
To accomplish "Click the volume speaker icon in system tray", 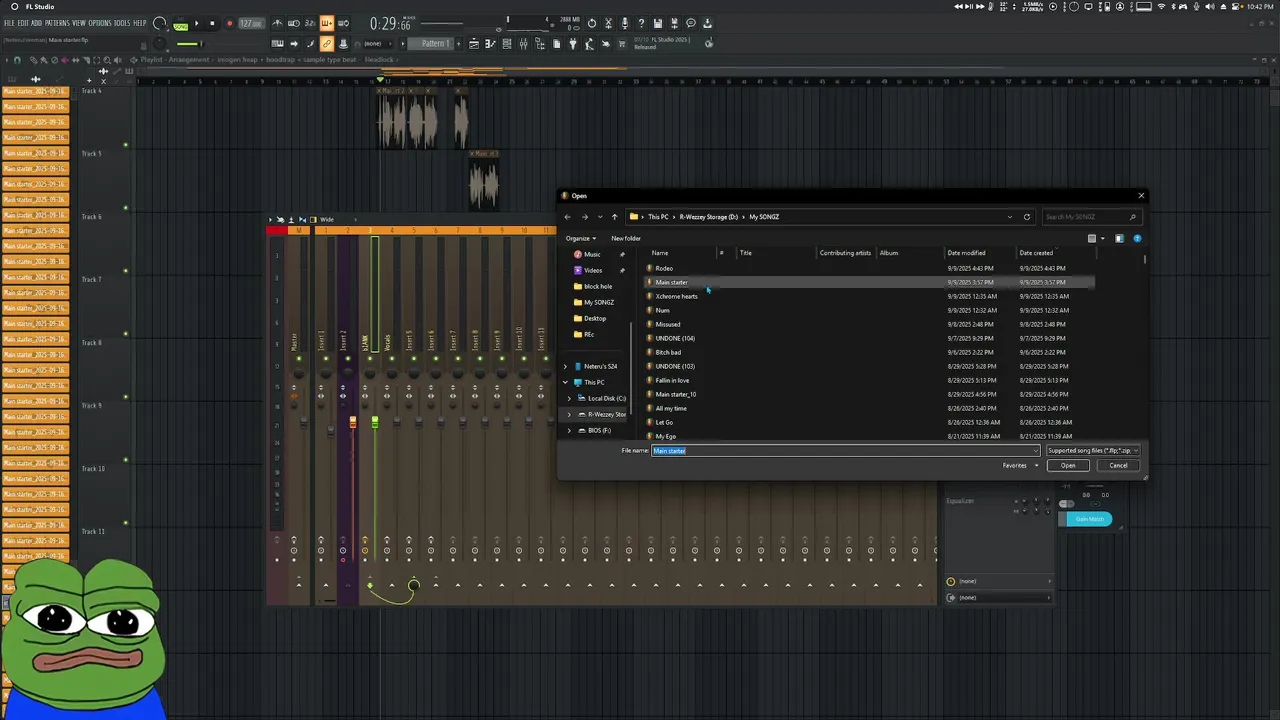I will (1210, 6).
